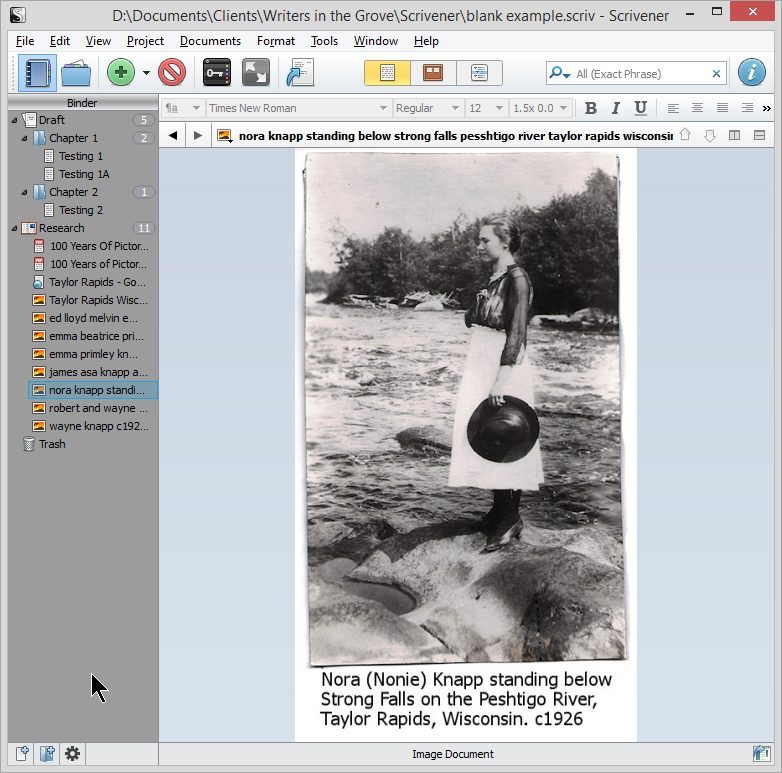The image size is (782, 773).
Task: Open the Keywords panel key icon
Action: (217, 73)
